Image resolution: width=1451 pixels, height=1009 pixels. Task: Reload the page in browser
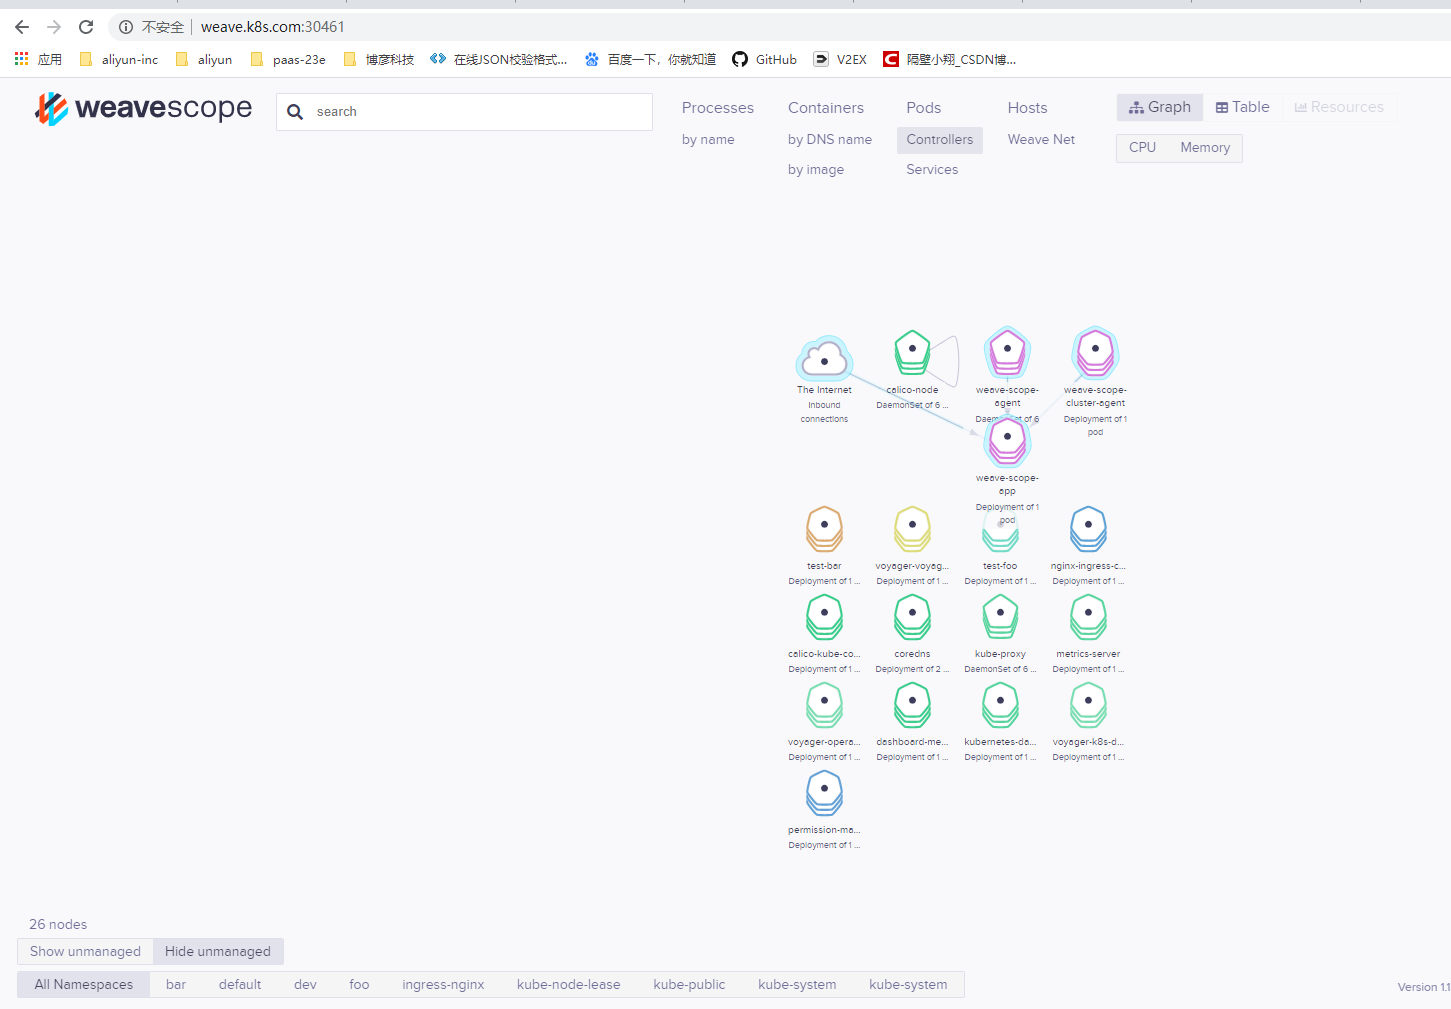click(x=86, y=27)
